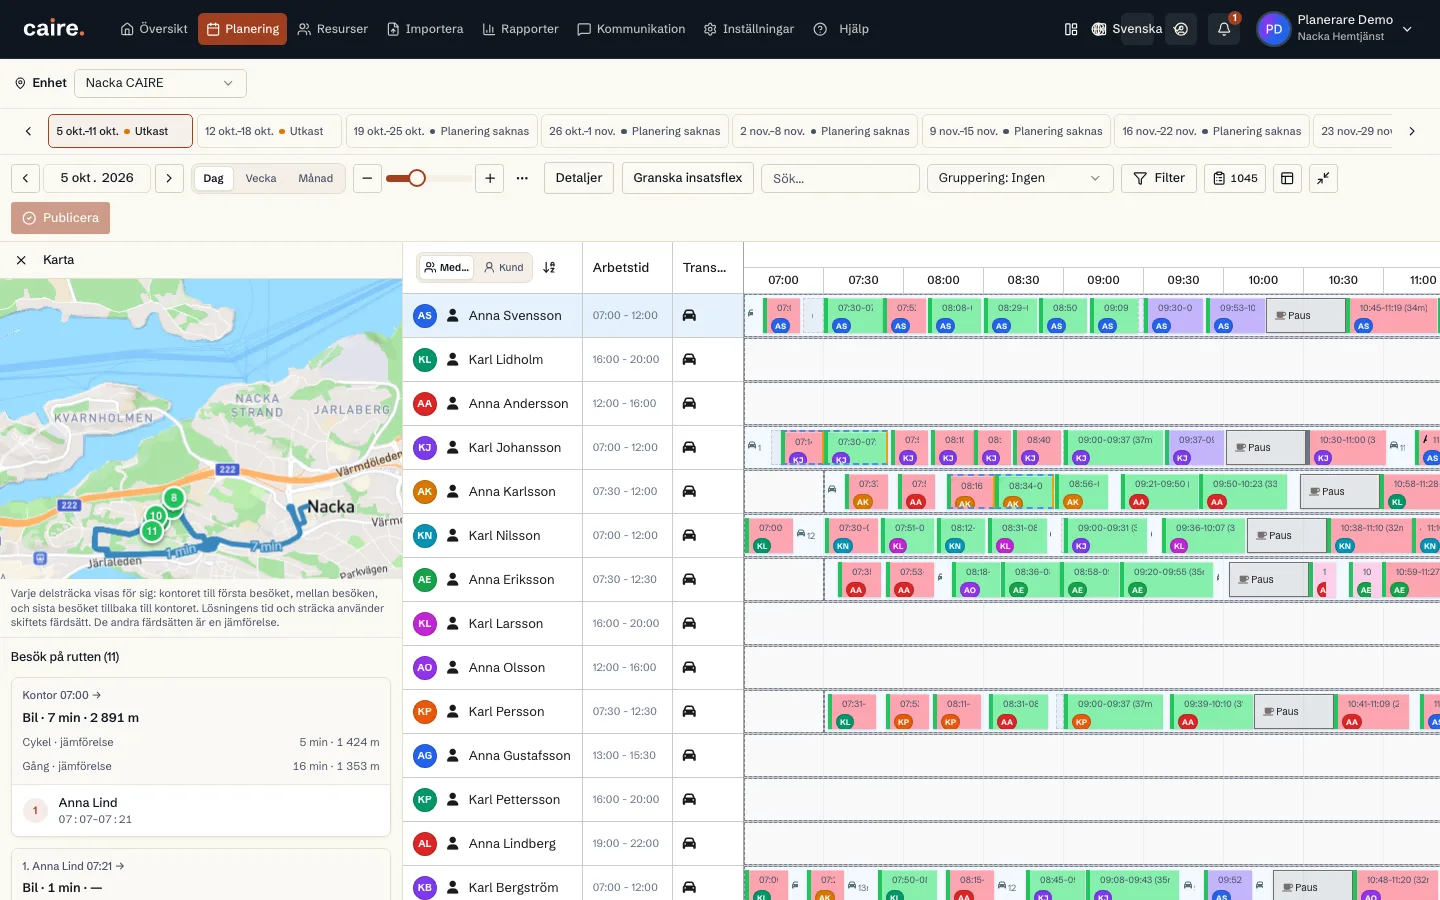Click the timeline zoom slider handle
The height and width of the screenshot is (900, 1440).
(417, 178)
